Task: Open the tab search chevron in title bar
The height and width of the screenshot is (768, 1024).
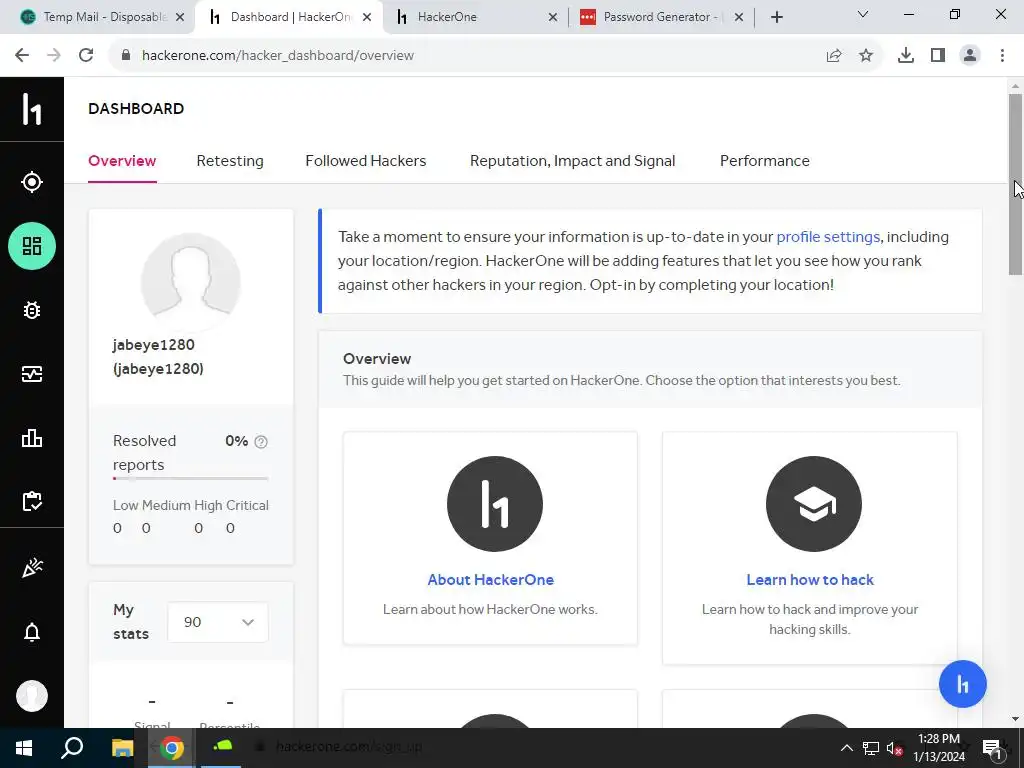Action: pyautogui.click(x=863, y=14)
